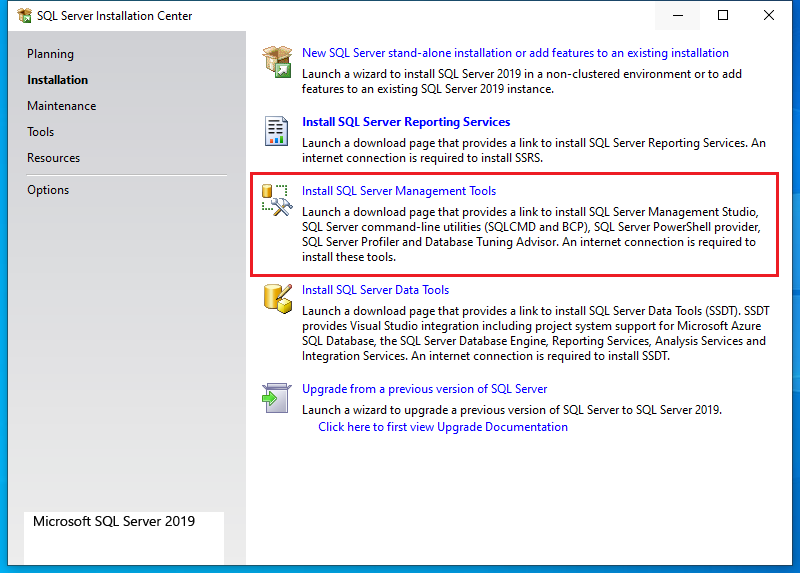Click the 'SQL Server Profiler and Database Tuning Advisor' text
This screenshot has width=800, height=573.
[x=429, y=242]
